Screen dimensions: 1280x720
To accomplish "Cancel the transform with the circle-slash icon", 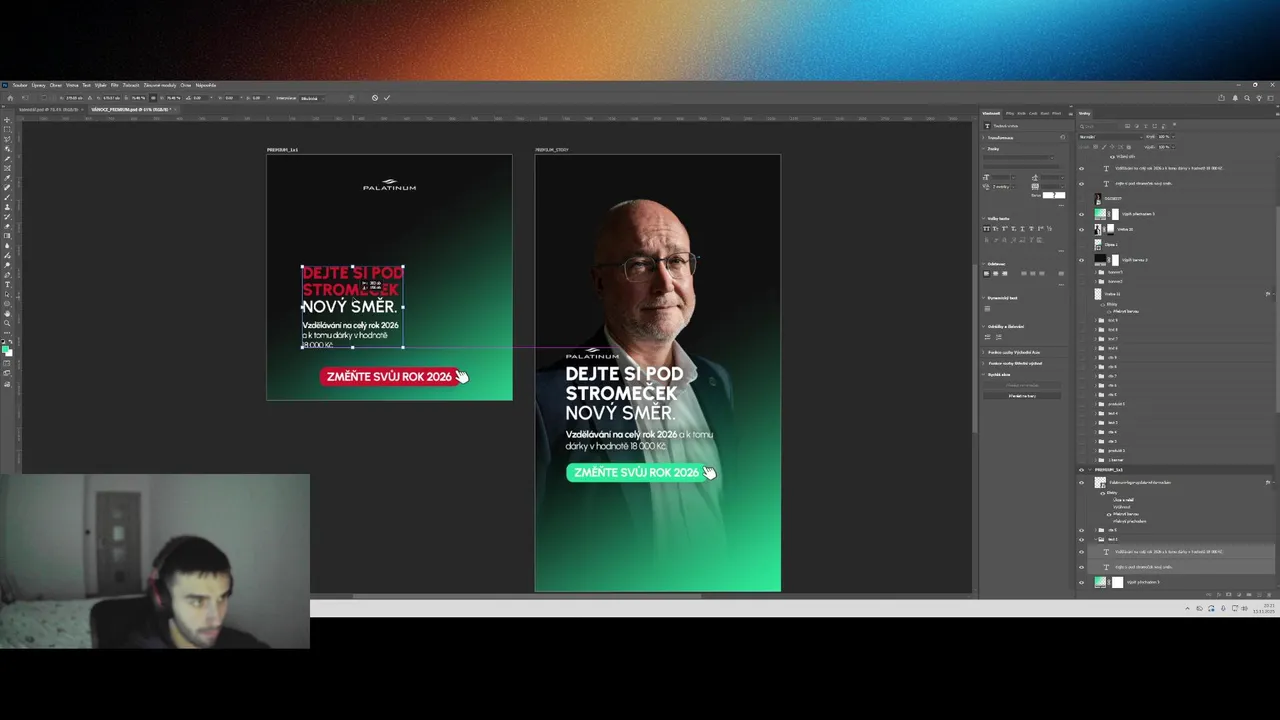I will 375,98.
